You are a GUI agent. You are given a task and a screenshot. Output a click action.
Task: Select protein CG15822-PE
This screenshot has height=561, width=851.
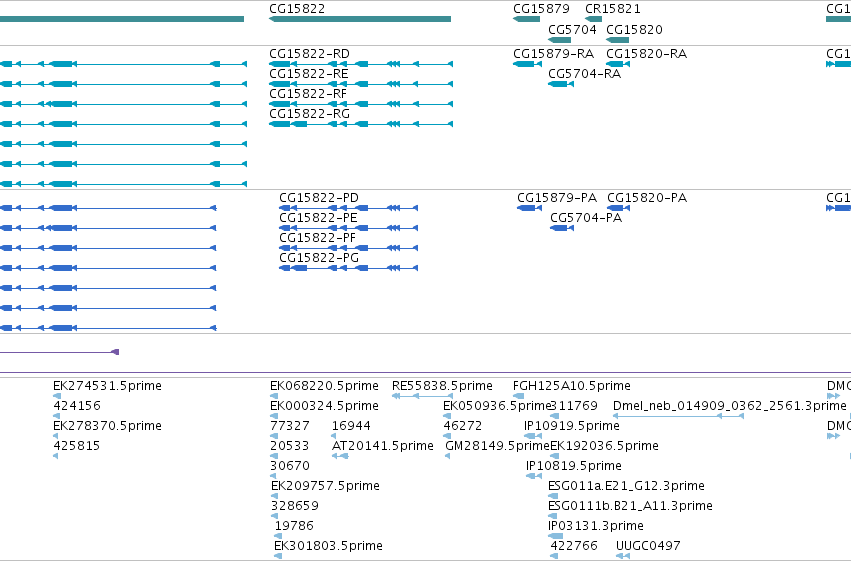click(x=348, y=228)
